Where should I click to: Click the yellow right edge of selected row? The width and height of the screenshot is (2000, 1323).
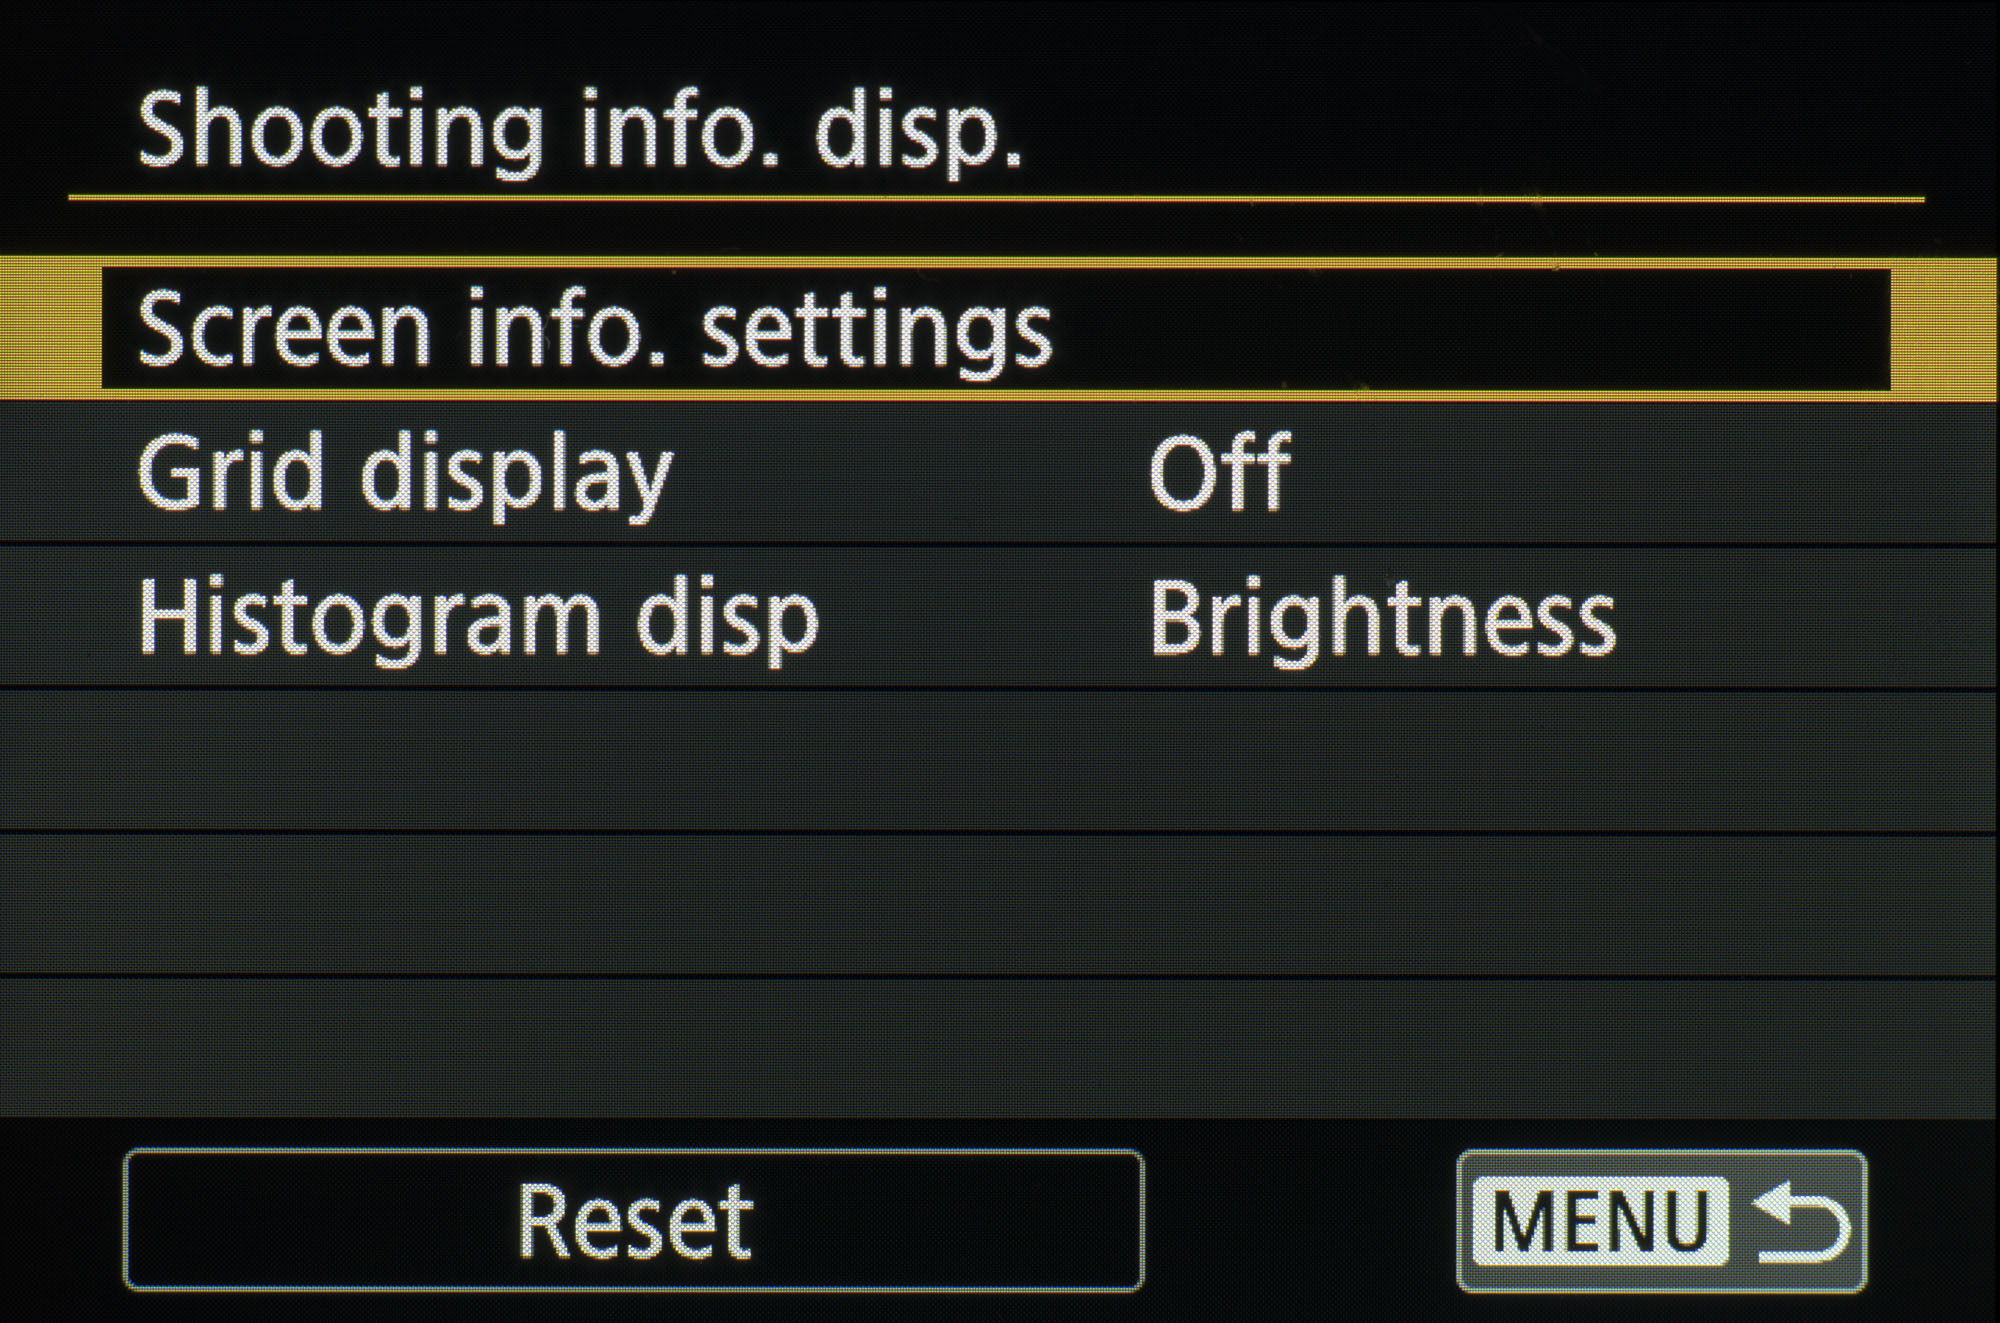point(1944,330)
